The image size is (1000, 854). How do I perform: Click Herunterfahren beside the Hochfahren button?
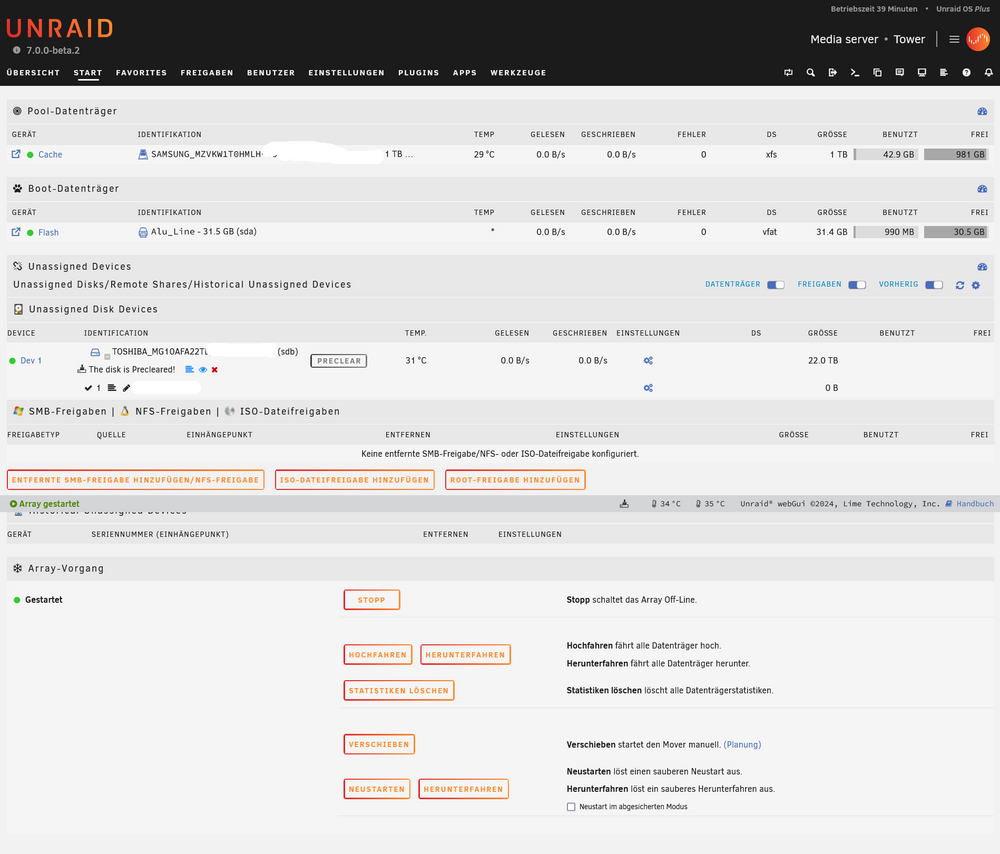point(466,655)
